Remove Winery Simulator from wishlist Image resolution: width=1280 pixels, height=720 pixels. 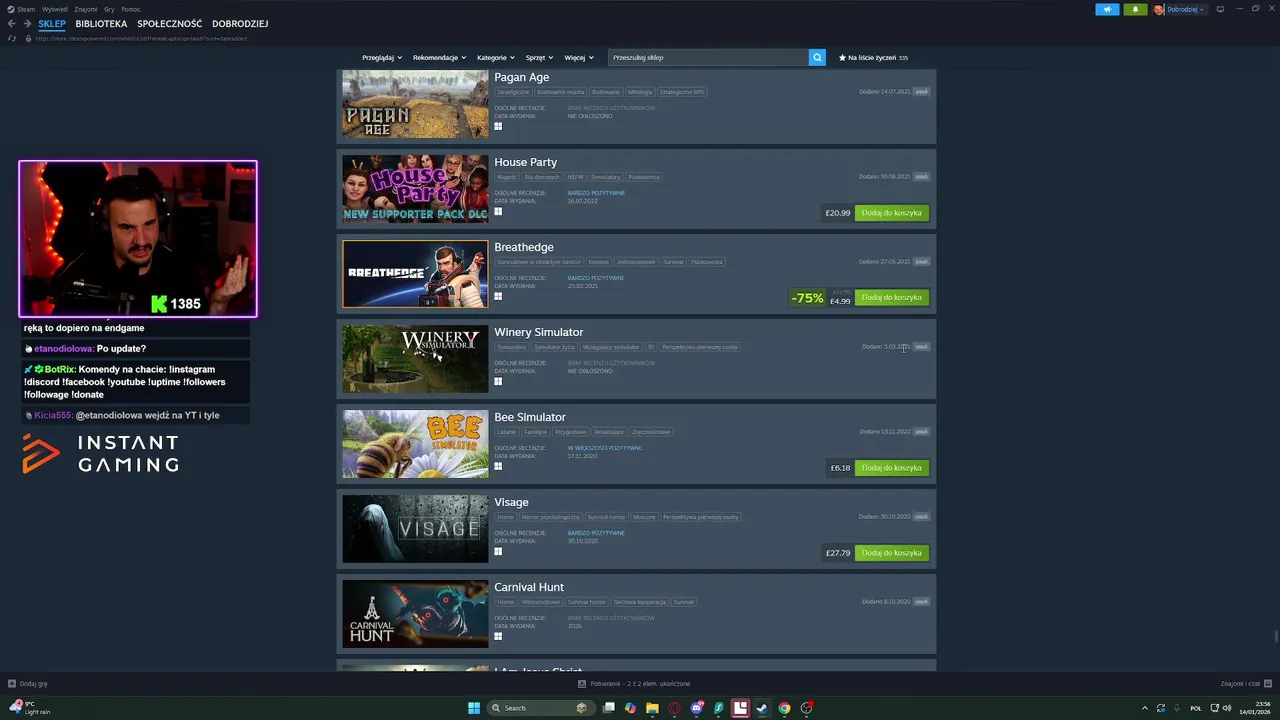click(x=922, y=347)
